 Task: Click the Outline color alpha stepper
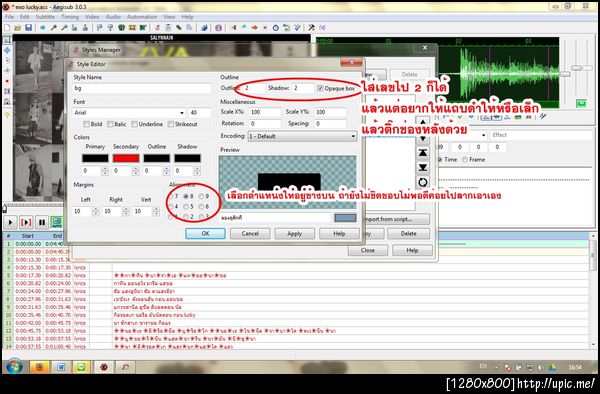166,171
